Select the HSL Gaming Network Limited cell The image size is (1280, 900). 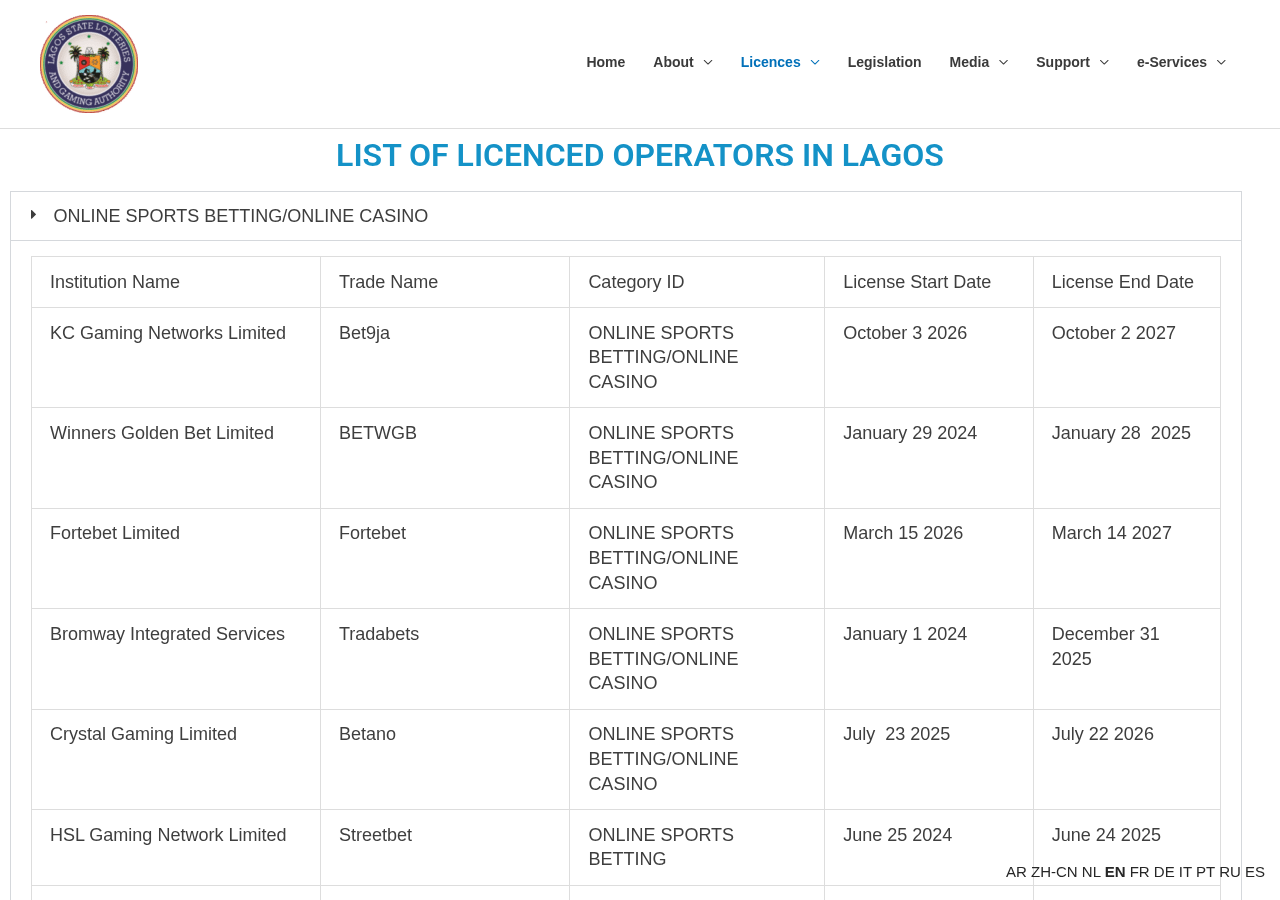(x=176, y=847)
